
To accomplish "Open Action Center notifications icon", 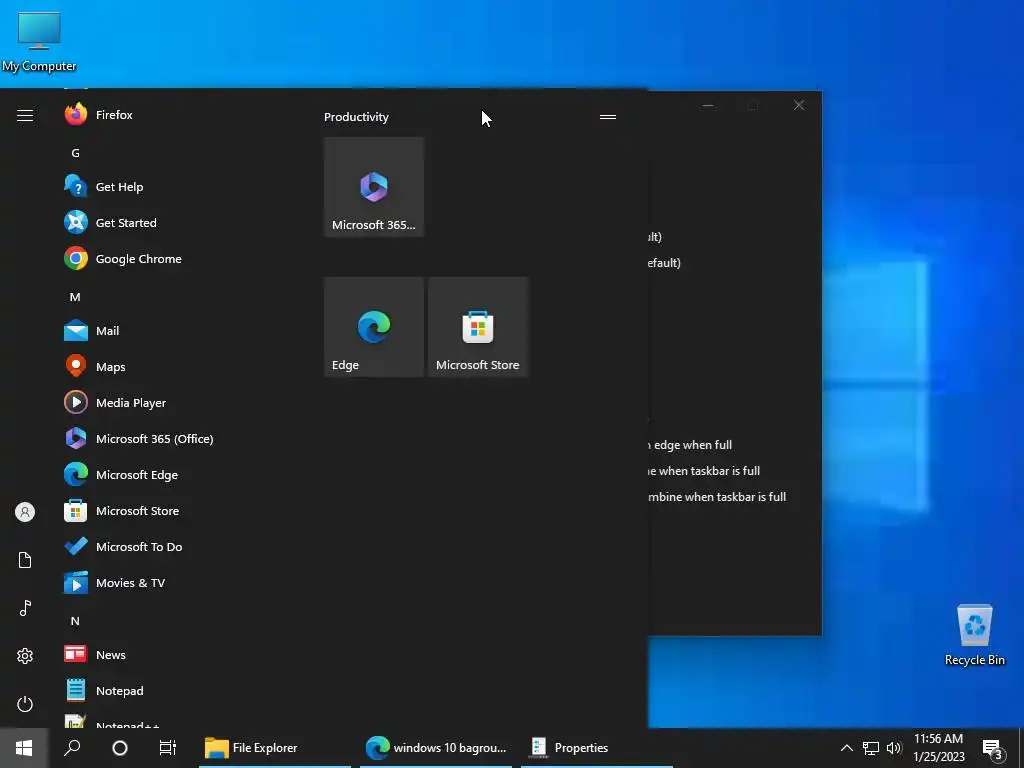I will tap(993, 749).
